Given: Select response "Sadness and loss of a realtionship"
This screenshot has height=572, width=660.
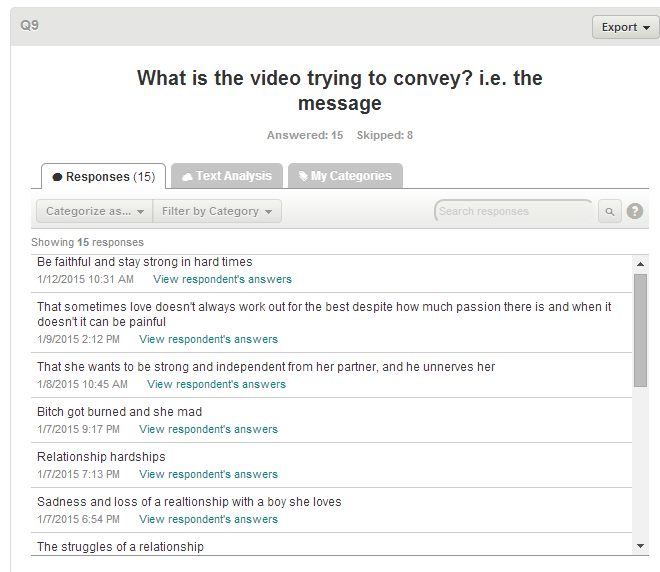Looking at the screenshot, I should tap(189, 502).
